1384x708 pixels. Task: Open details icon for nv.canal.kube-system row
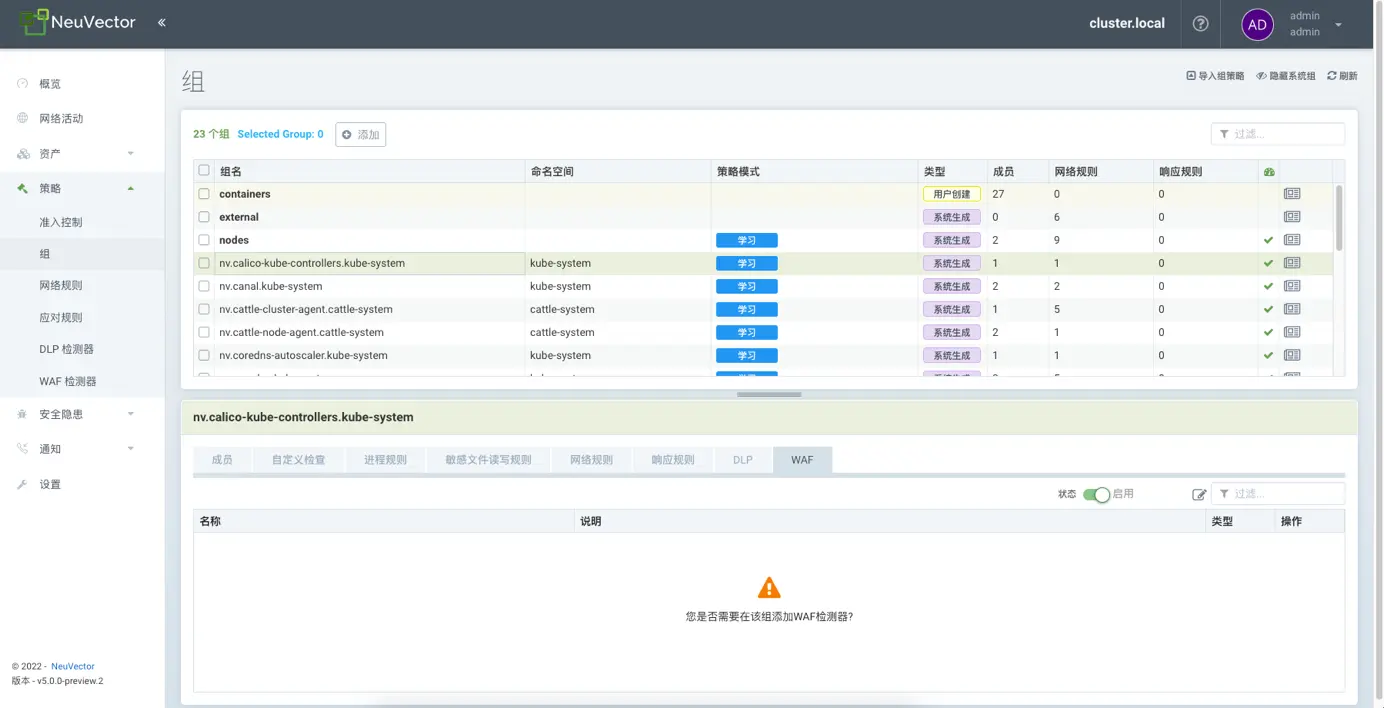(x=1292, y=286)
